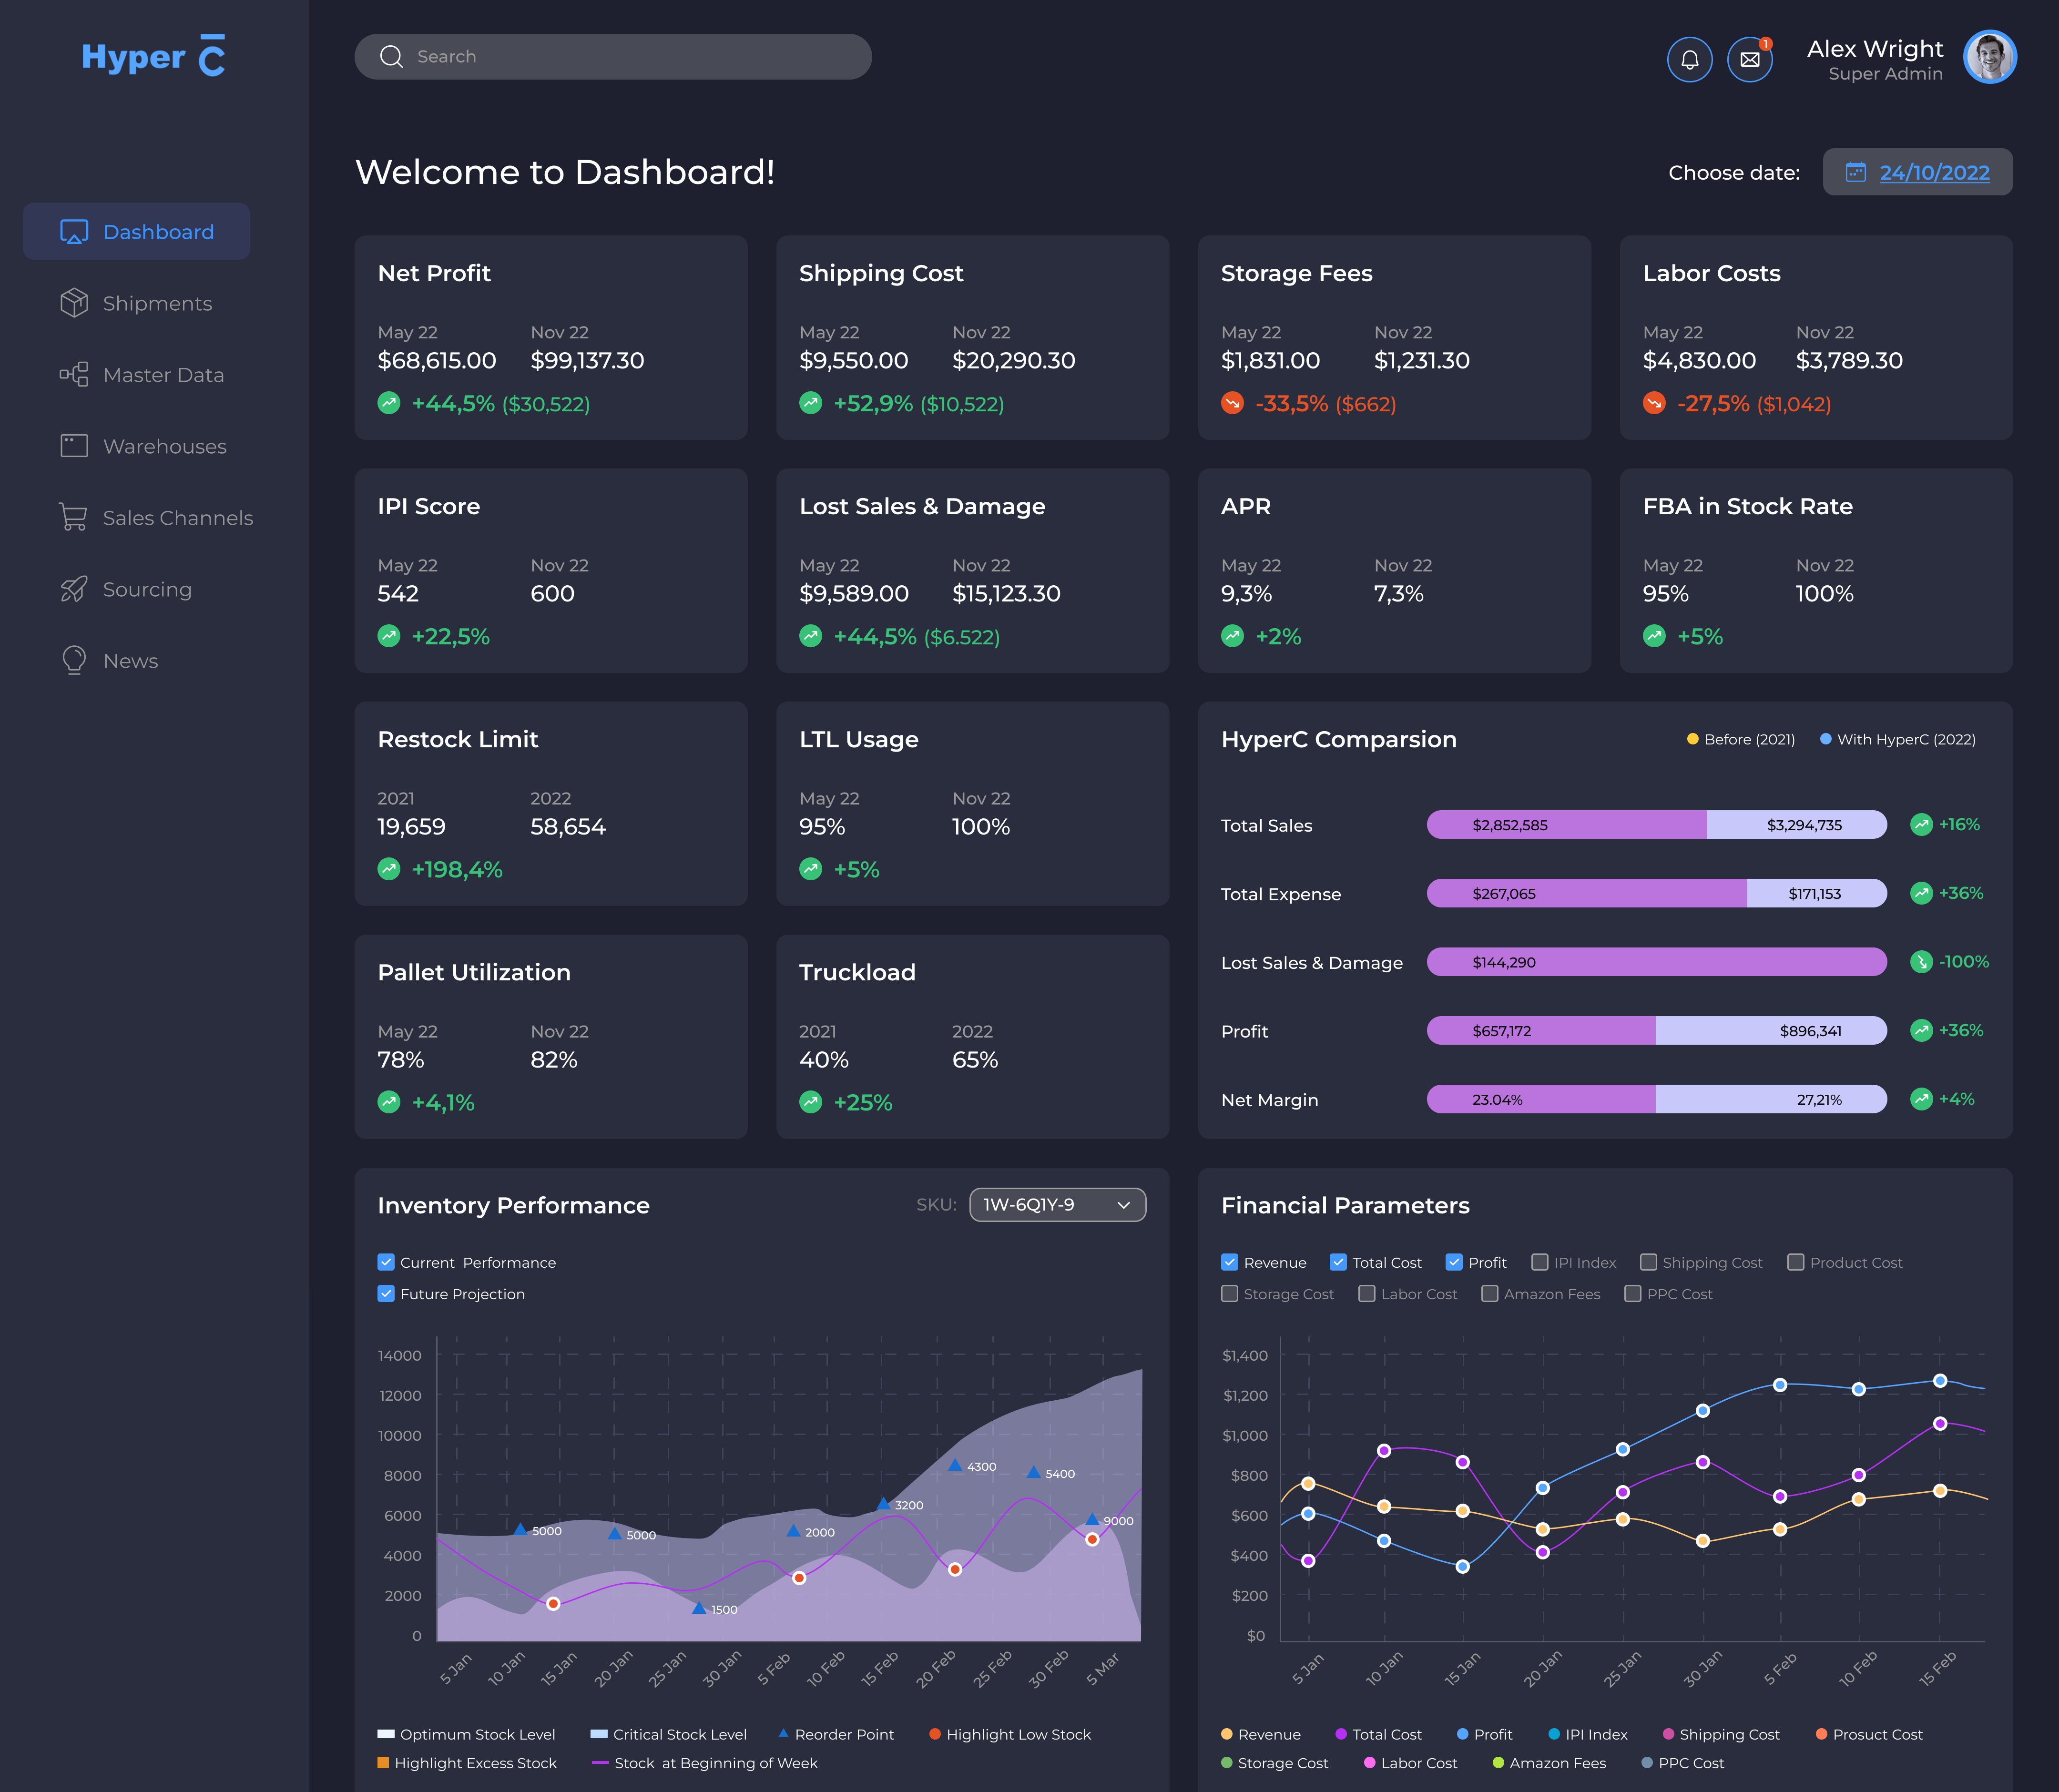
Task: Click the Shipments box icon
Action: point(74,303)
